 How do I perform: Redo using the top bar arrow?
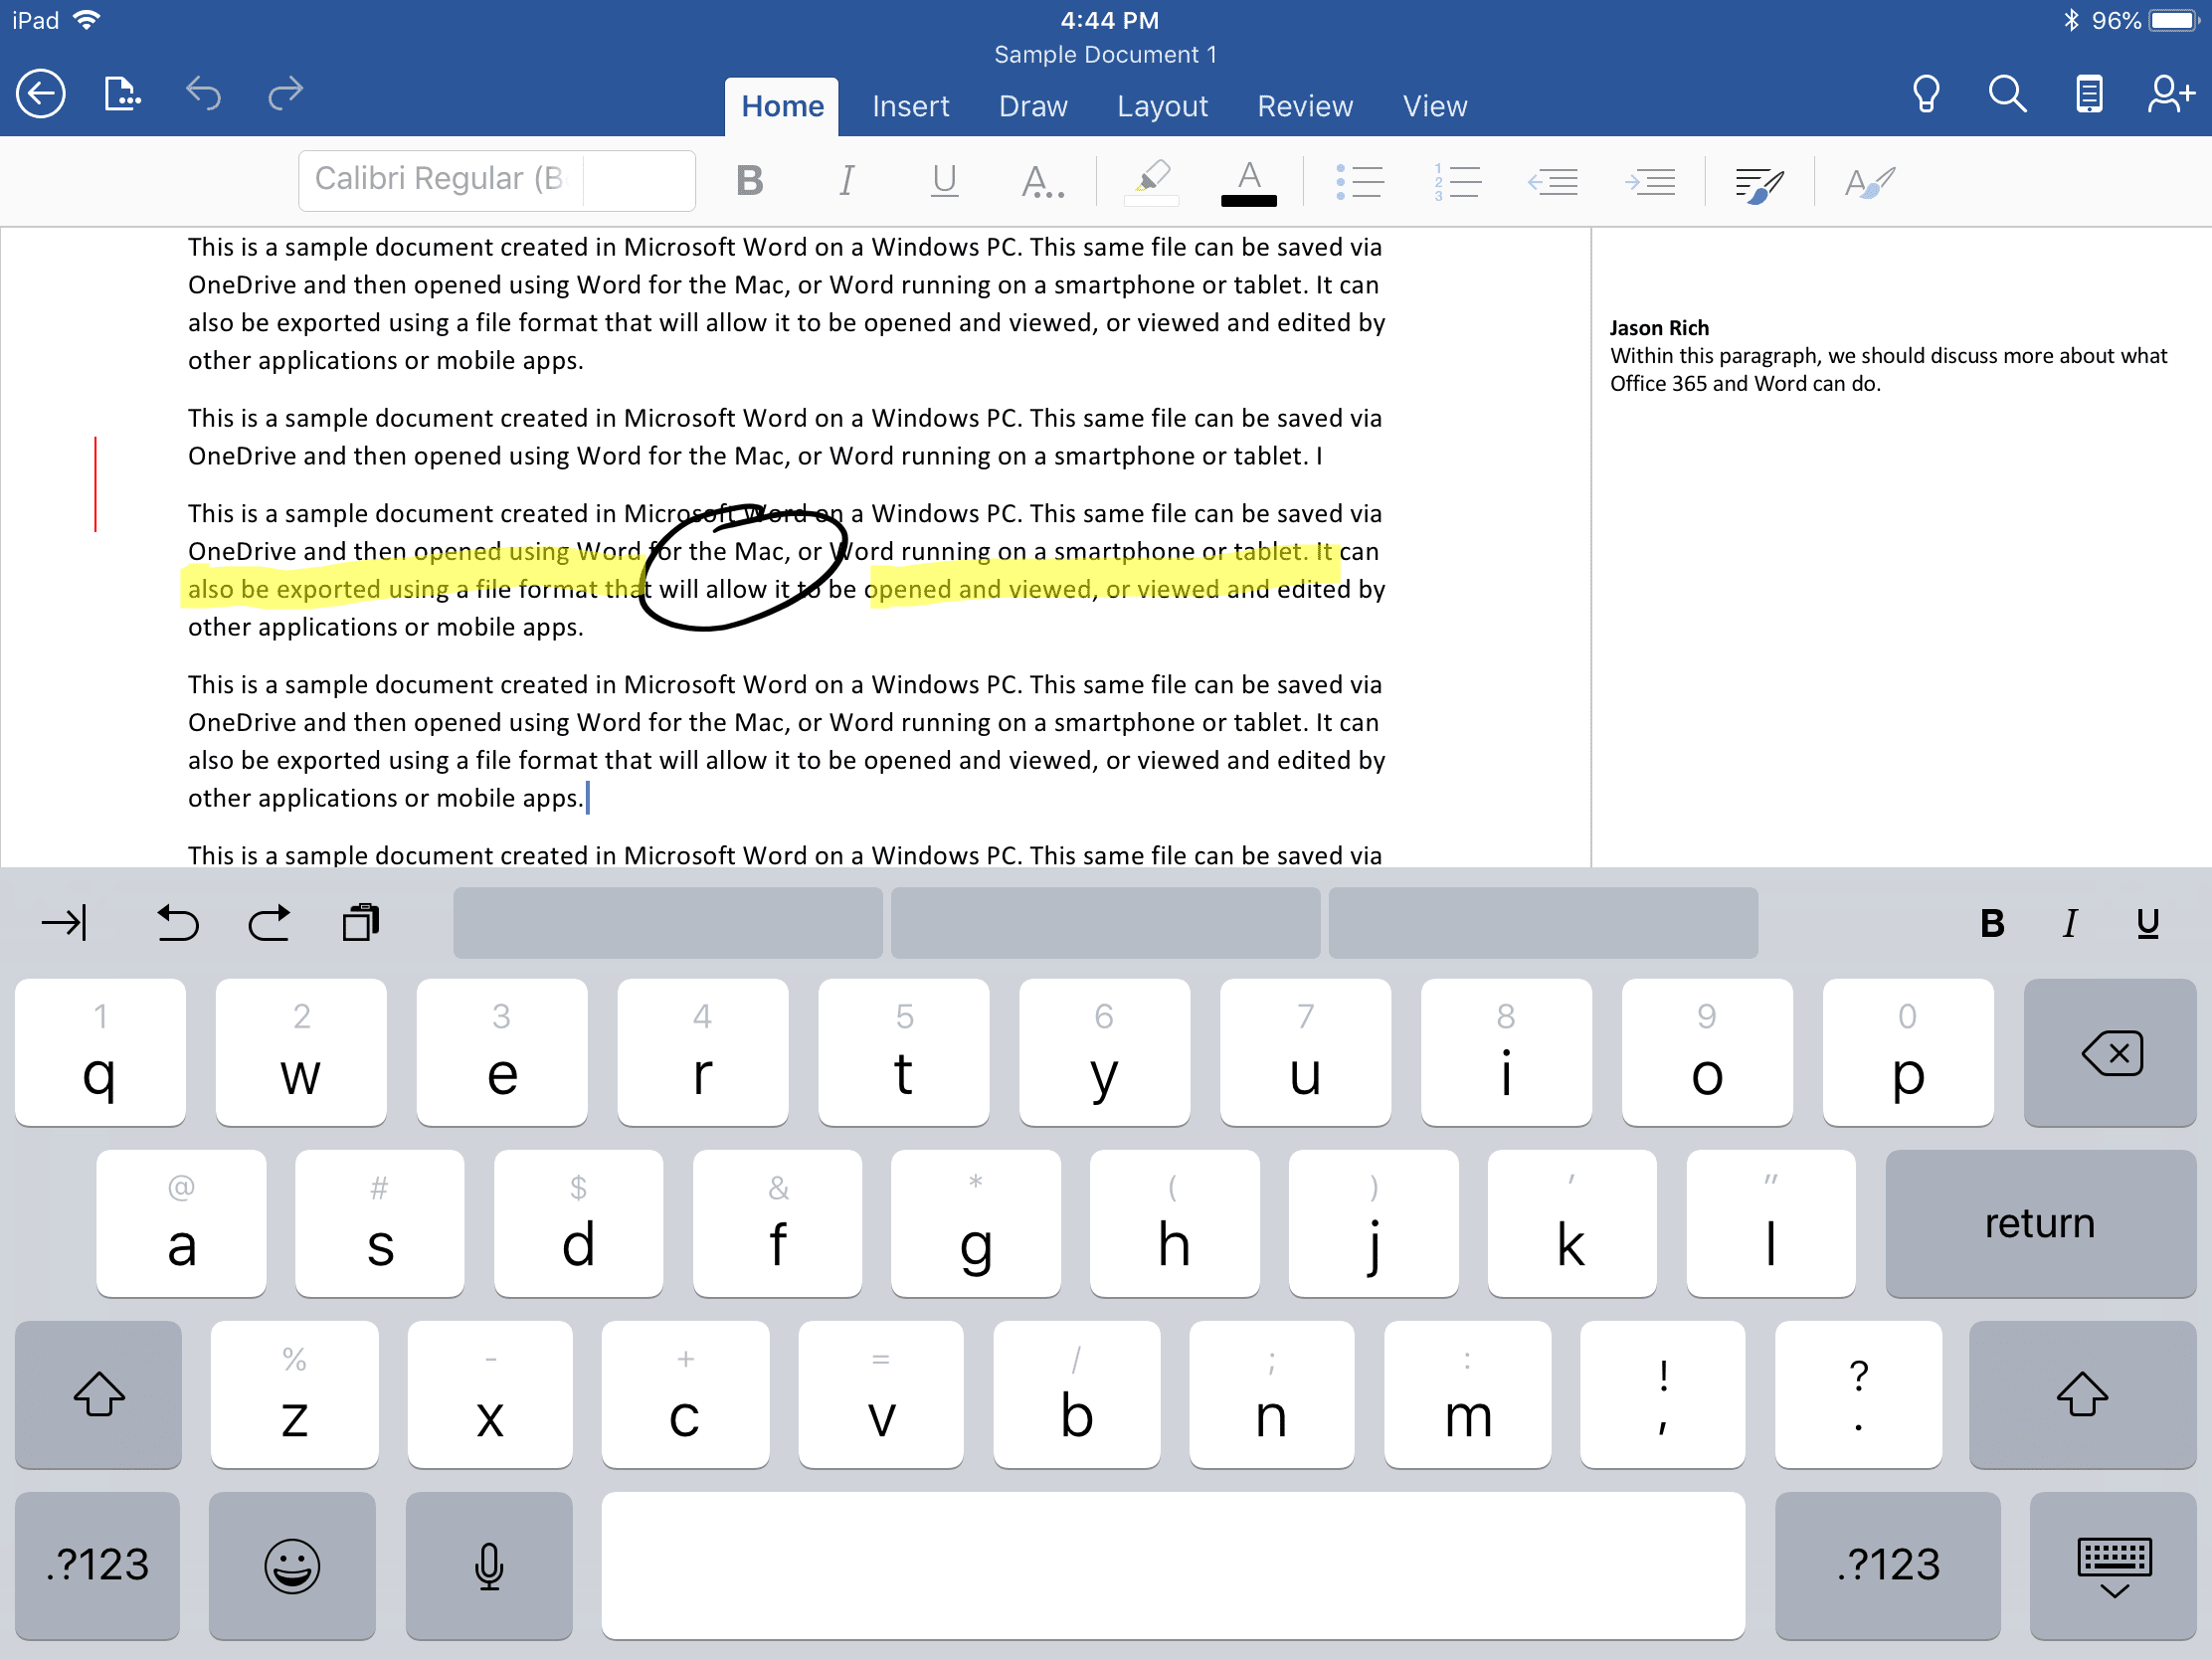click(x=285, y=94)
